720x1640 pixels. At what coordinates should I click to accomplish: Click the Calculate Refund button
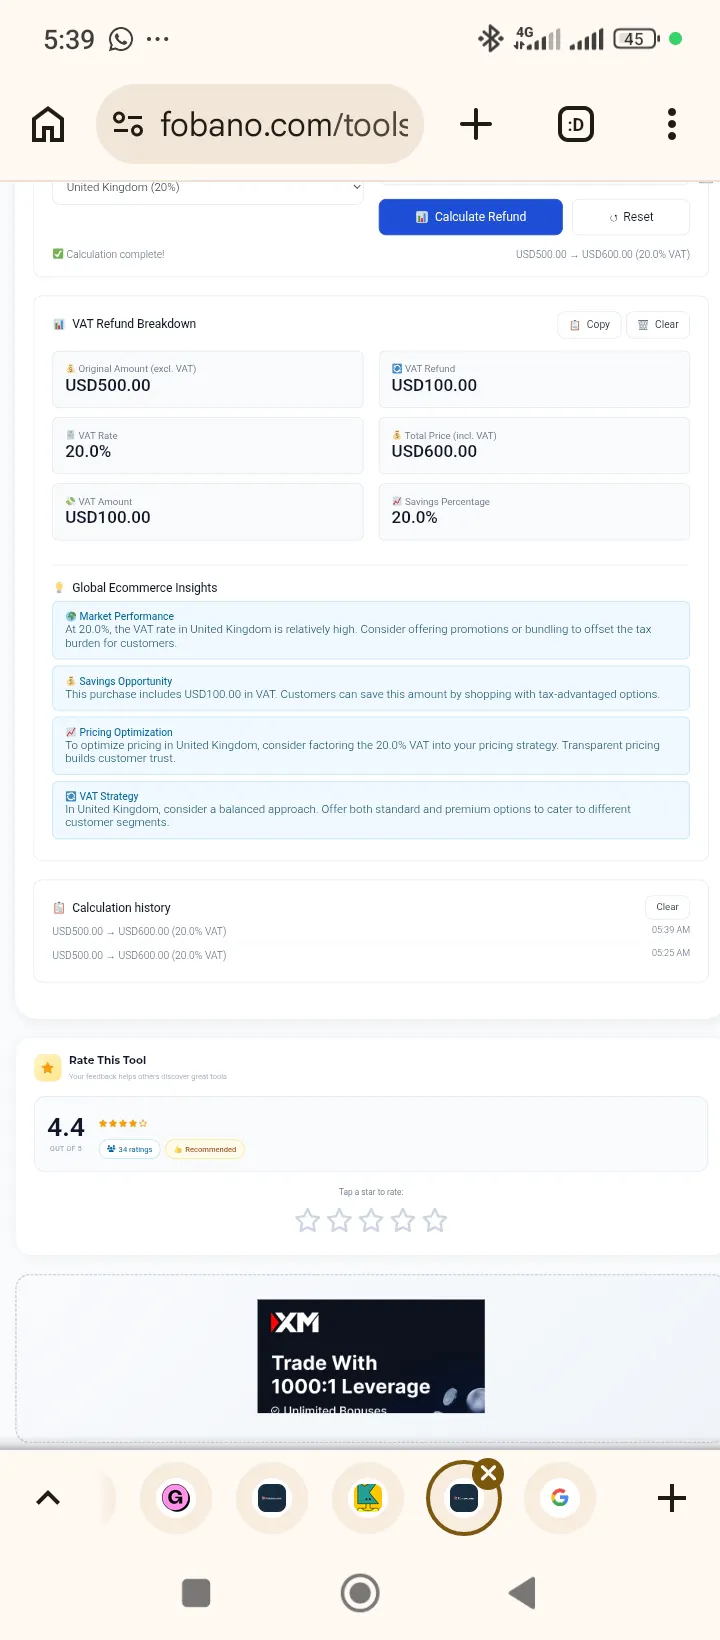click(470, 217)
